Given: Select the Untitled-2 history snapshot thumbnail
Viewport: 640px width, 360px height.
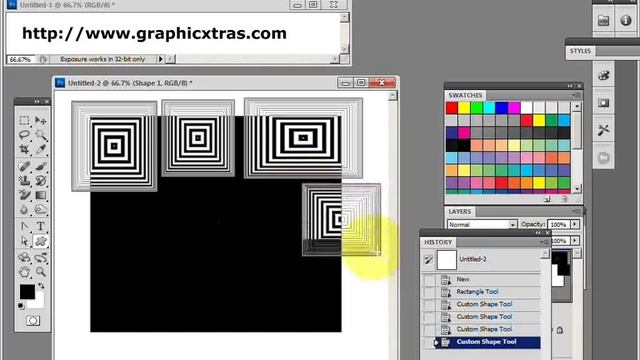Looking at the screenshot, I should [x=447, y=260].
